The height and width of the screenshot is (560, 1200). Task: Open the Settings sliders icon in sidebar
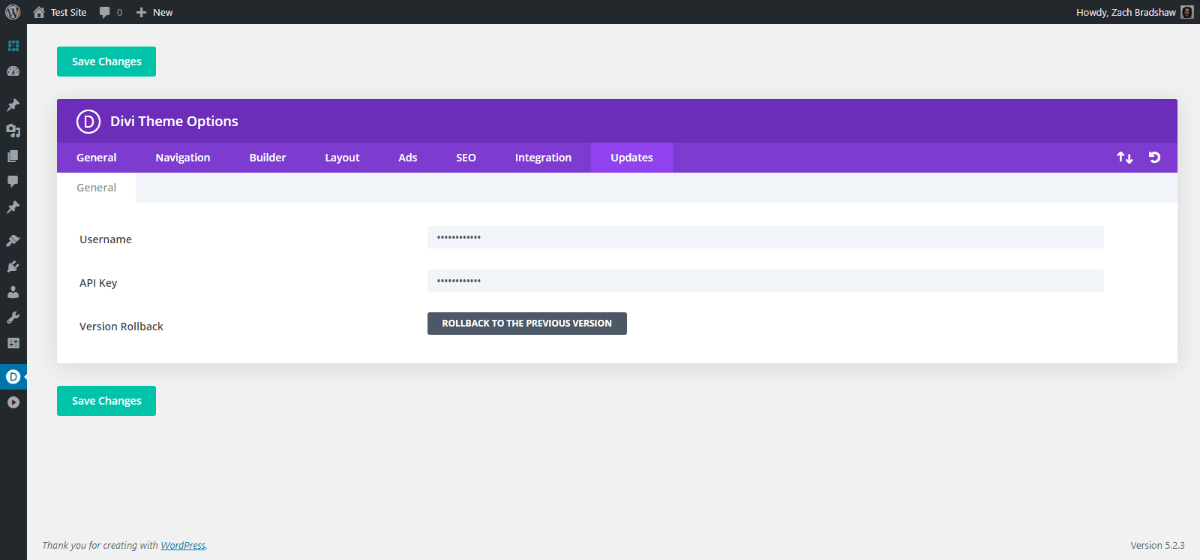(13, 343)
